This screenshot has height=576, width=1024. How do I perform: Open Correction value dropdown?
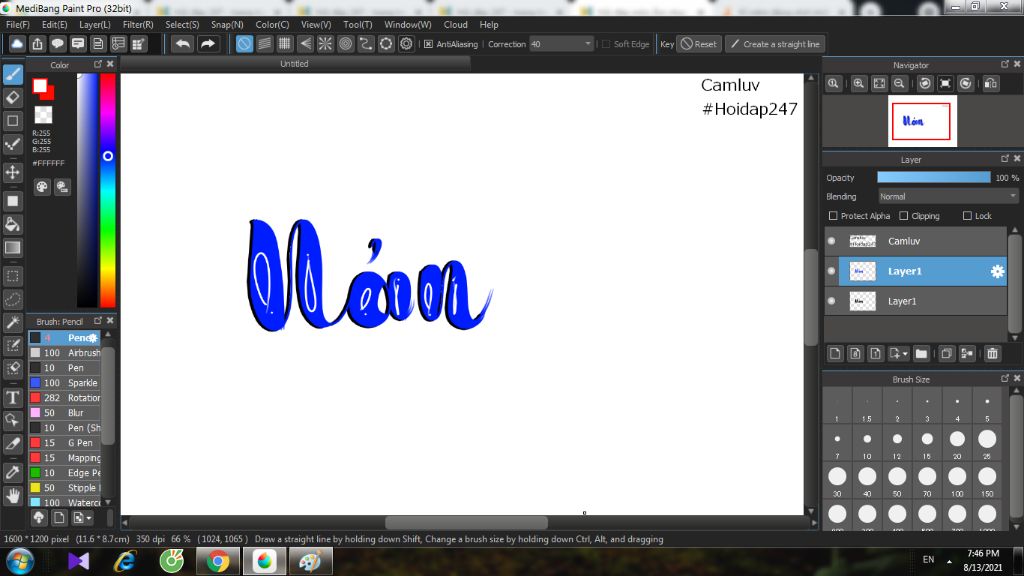point(561,44)
